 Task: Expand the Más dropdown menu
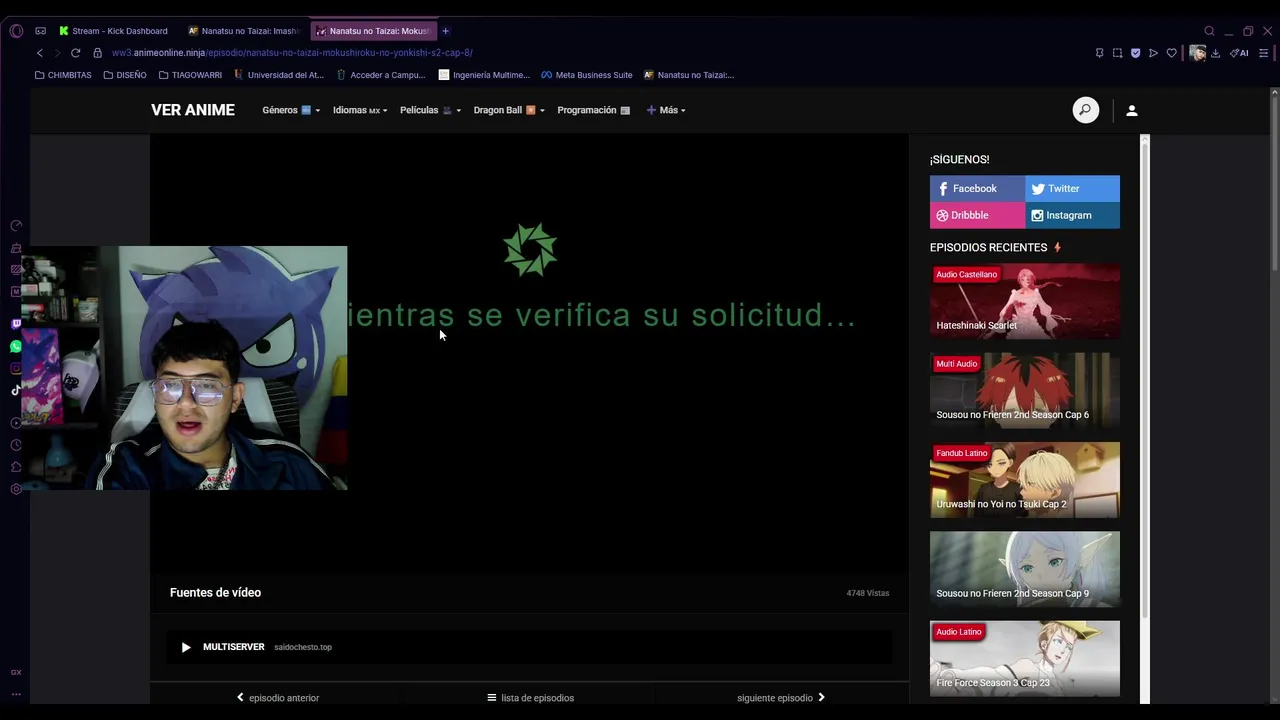tap(666, 110)
